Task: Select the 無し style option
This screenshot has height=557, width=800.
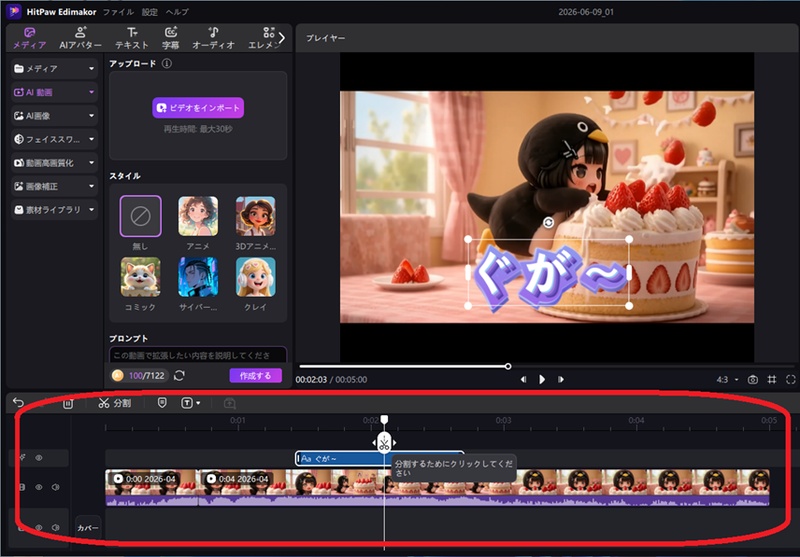Action: [x=140, y=216]
